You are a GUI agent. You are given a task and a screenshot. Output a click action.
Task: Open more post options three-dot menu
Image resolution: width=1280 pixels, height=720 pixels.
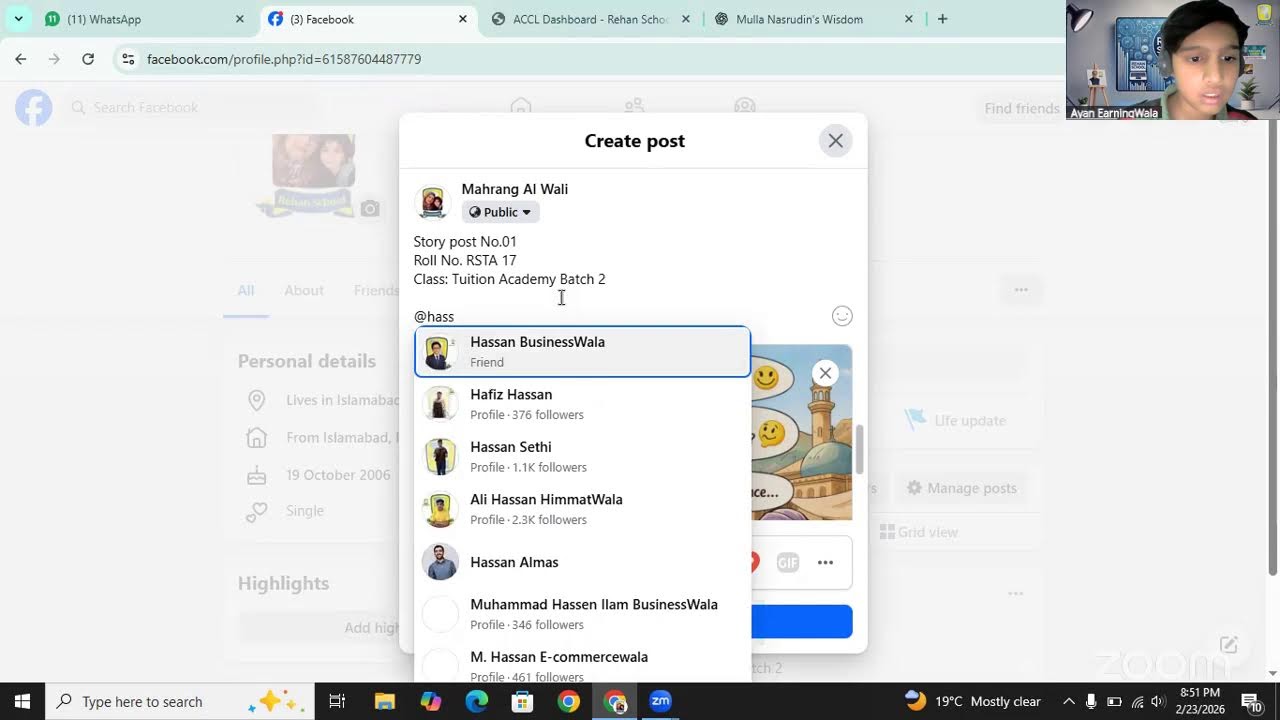point(825,562)
